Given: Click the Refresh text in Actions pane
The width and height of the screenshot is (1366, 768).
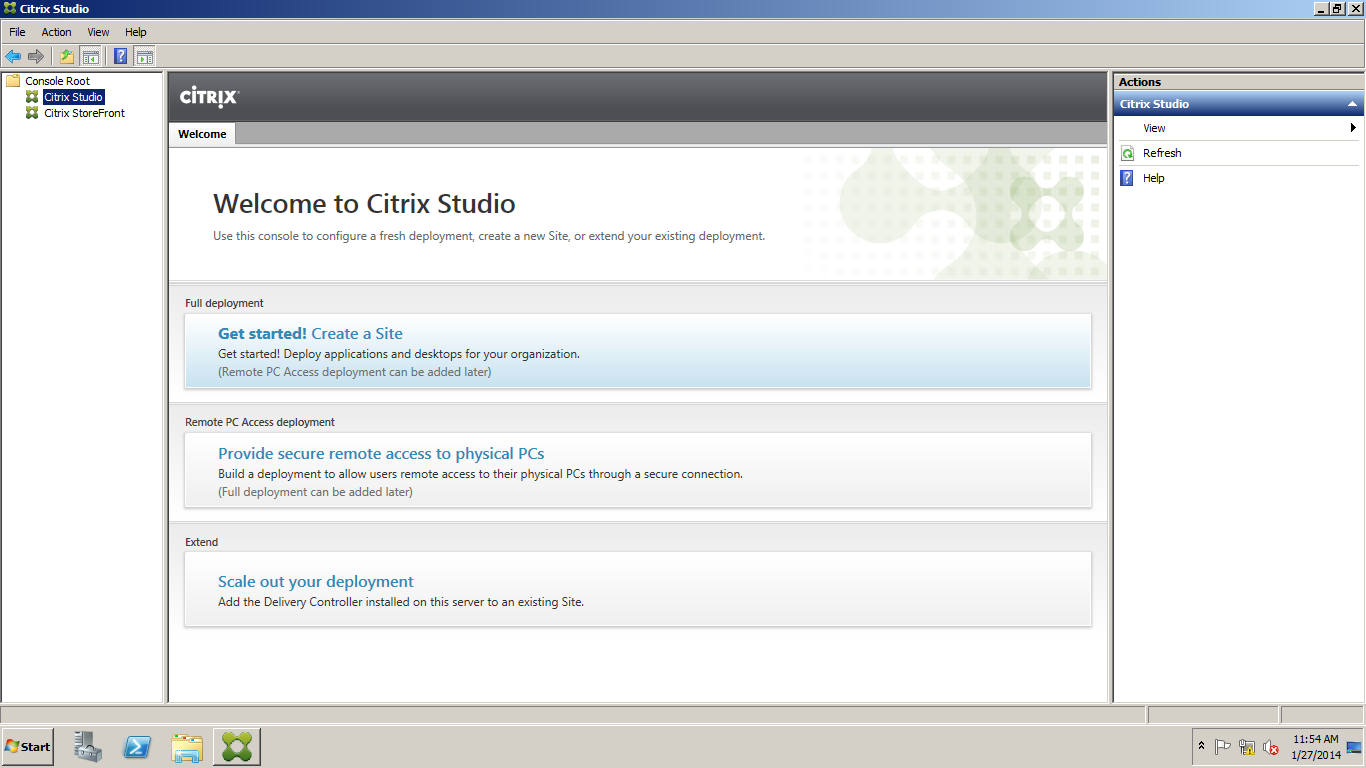Looking at the screenshot, I should click(1162, 153).
